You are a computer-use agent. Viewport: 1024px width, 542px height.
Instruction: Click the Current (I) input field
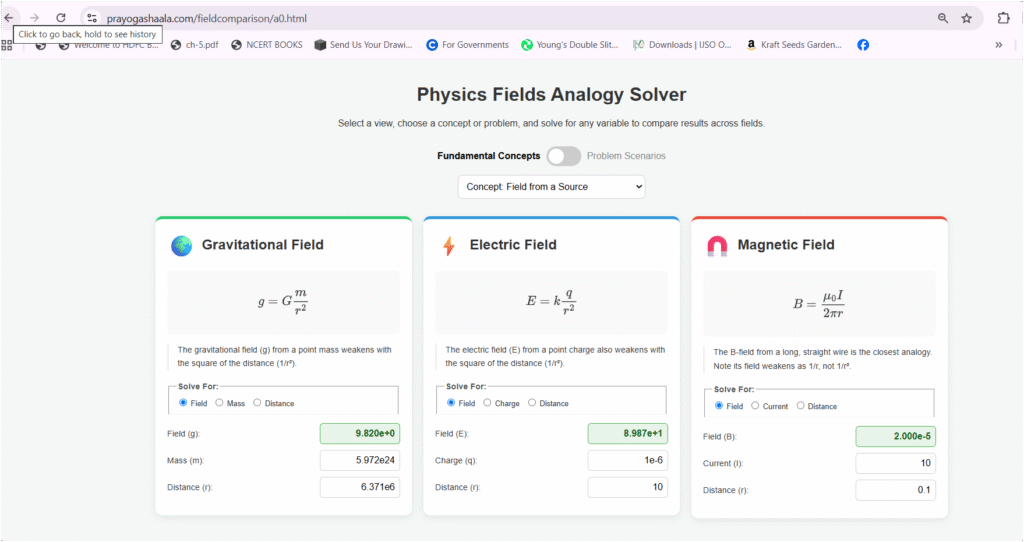895,464
